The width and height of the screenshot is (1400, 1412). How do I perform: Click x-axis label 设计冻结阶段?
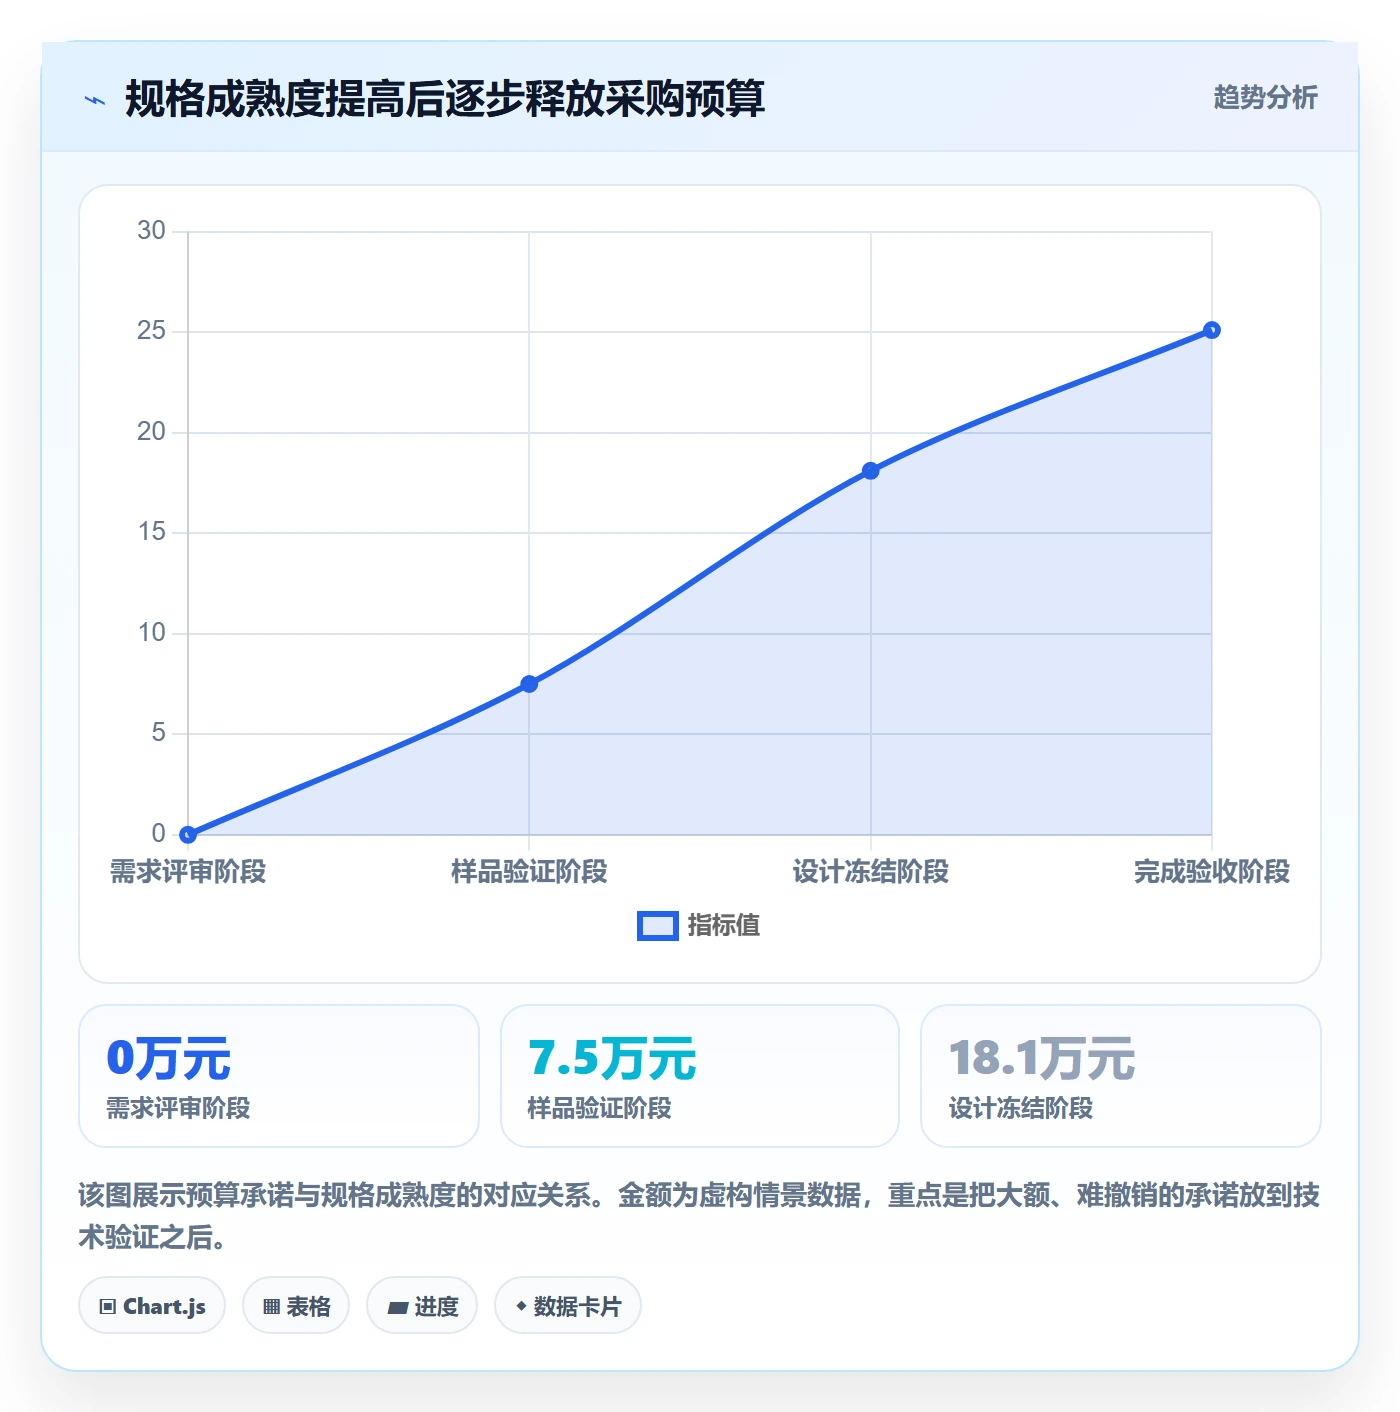click(871, 872)
